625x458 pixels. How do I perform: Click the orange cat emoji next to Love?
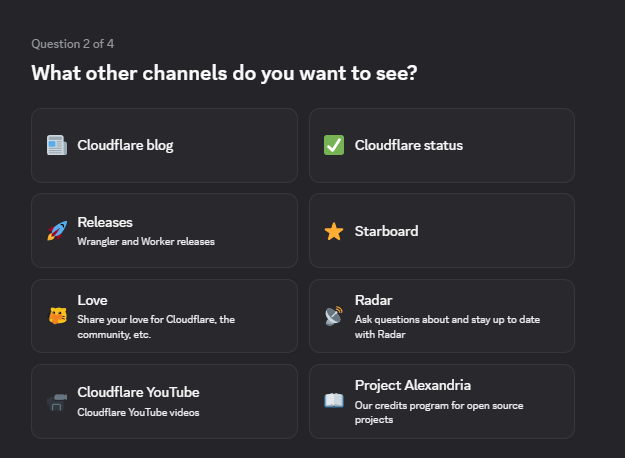pyautogui.click(x=57, y=316)
